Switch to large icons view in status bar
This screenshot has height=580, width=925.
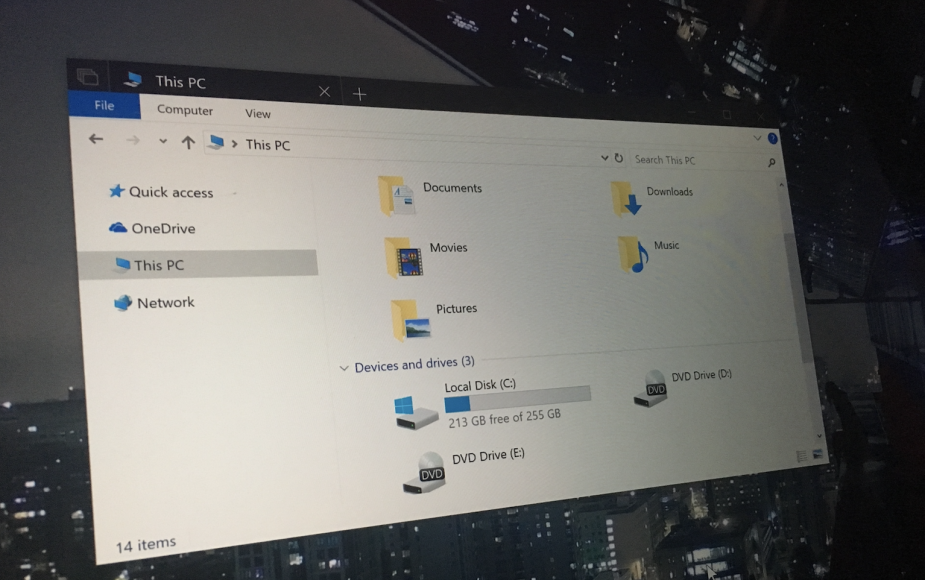(x=817, y=454)
